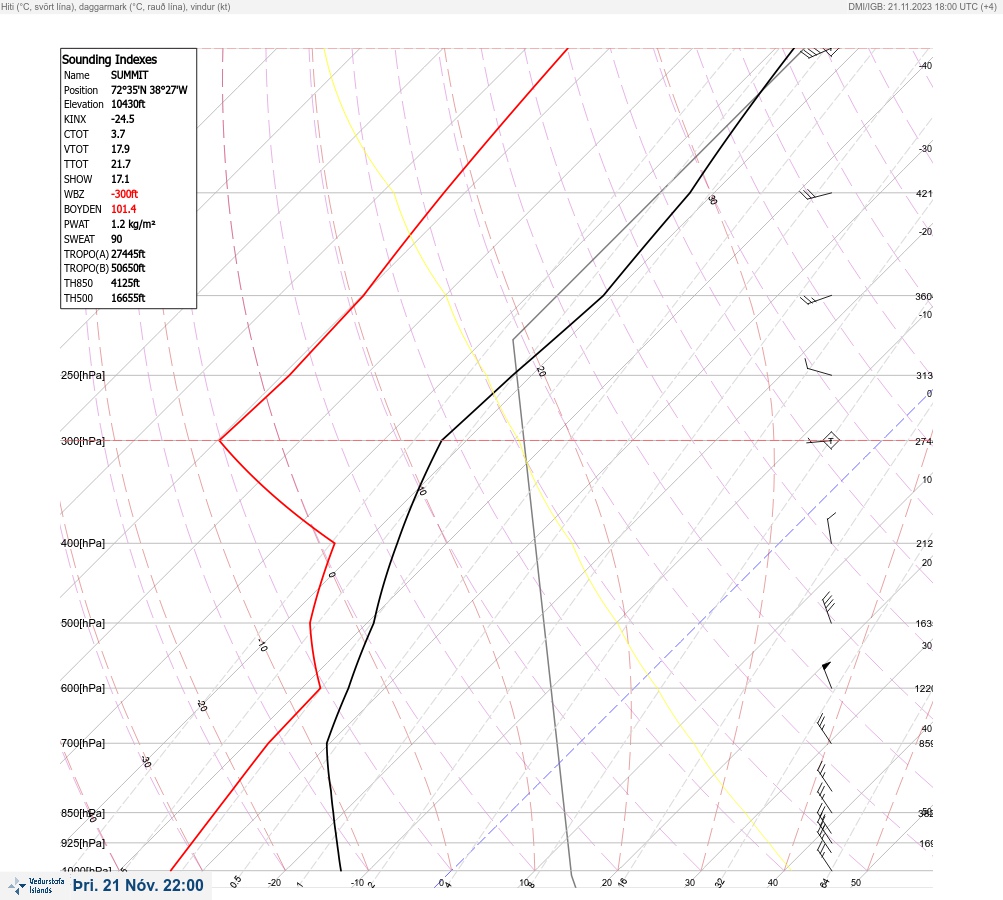Click the position value 72°35'N 38°27'W
Screen dimensions: 1003x900
(x=149, y=90)
